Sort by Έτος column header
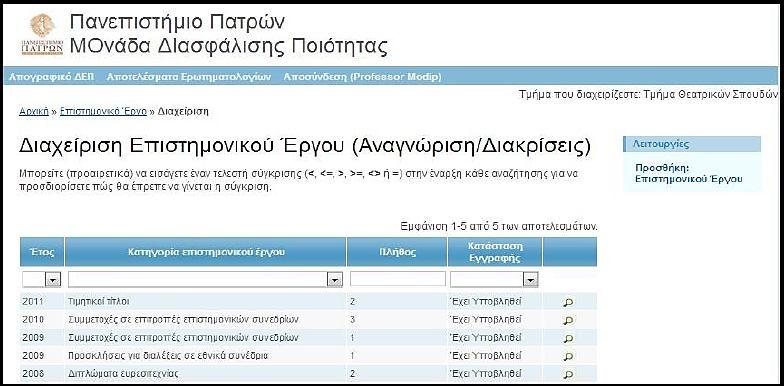 [42, 252]
